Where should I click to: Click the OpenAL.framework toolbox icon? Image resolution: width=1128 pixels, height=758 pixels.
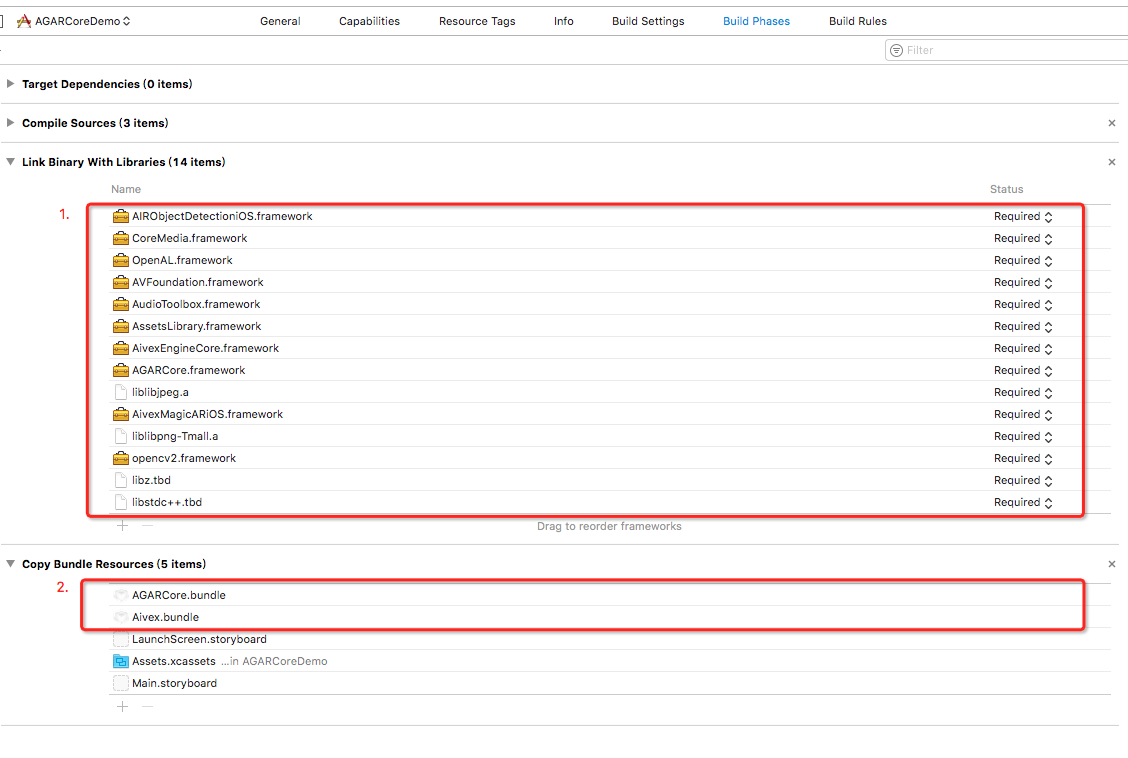121,260
